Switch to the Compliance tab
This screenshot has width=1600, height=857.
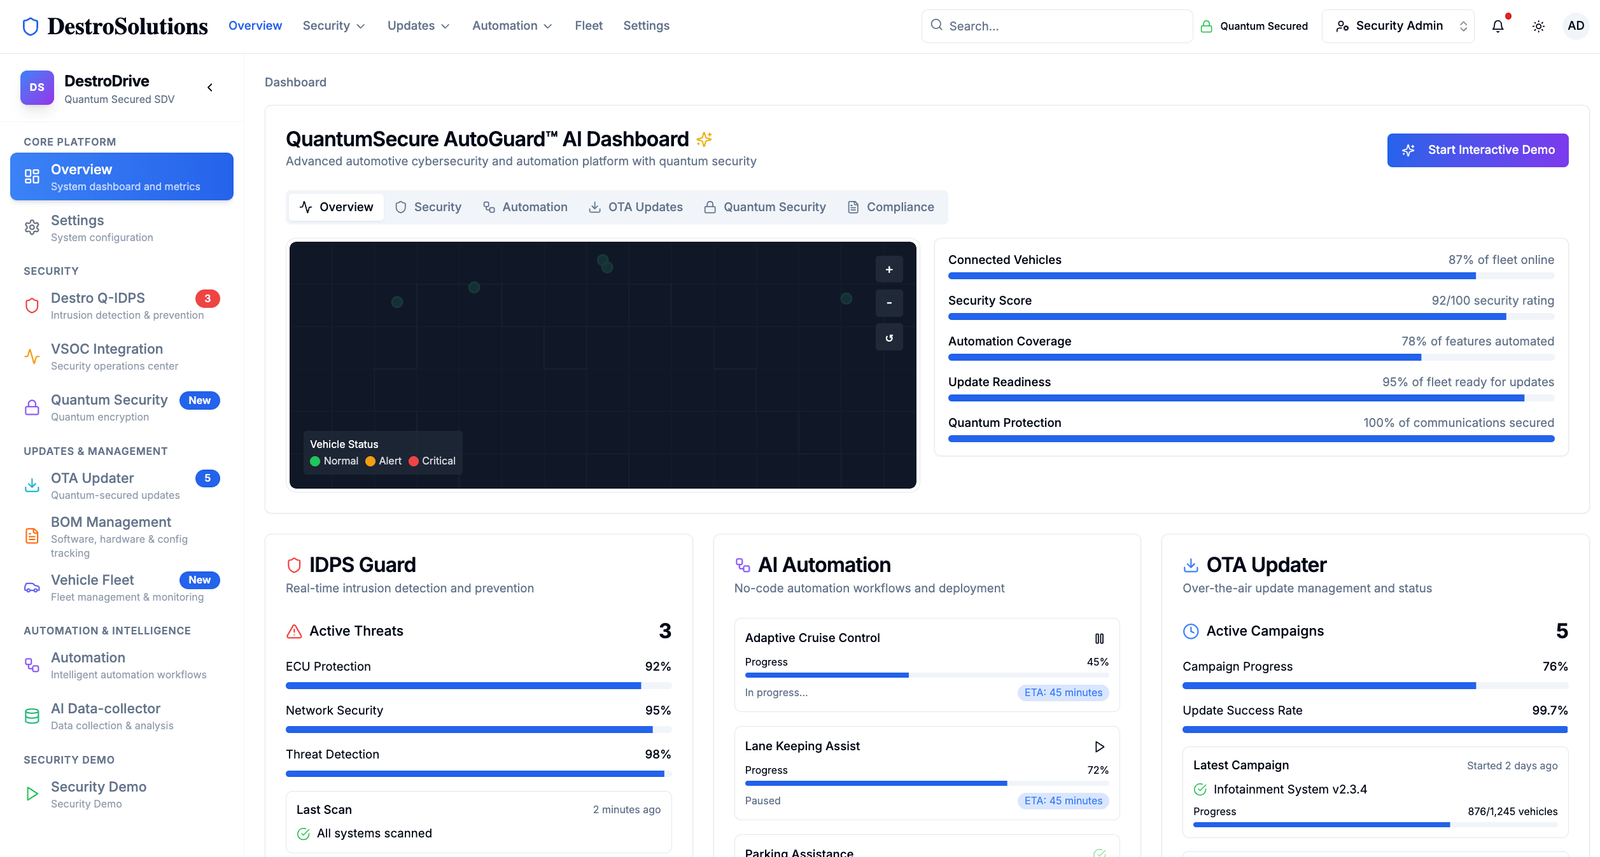pyautogui.click(x=891, y=207)
